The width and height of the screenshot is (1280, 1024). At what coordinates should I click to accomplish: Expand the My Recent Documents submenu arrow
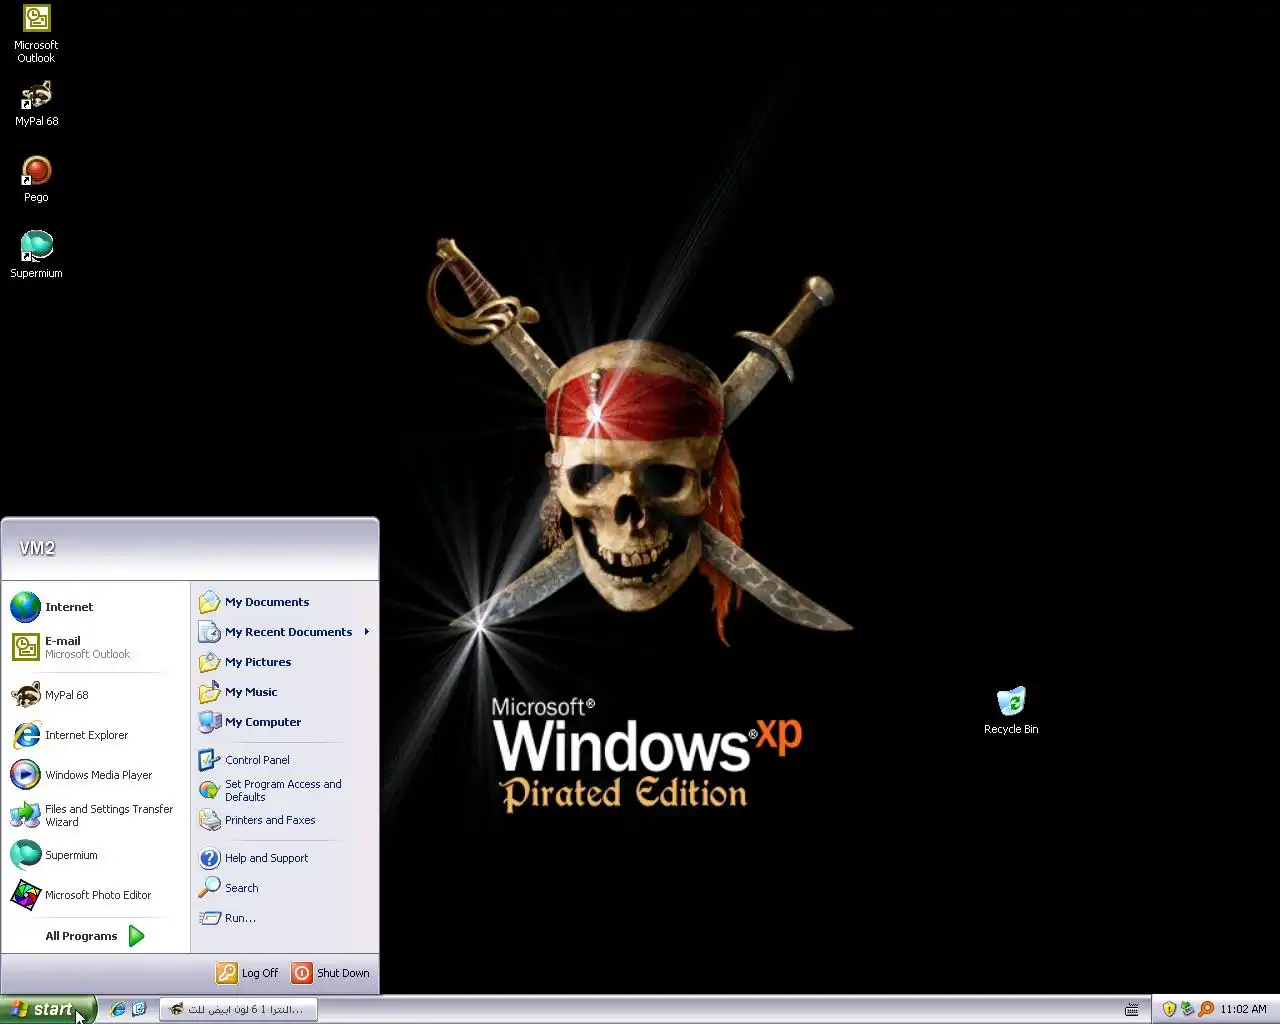367,632
